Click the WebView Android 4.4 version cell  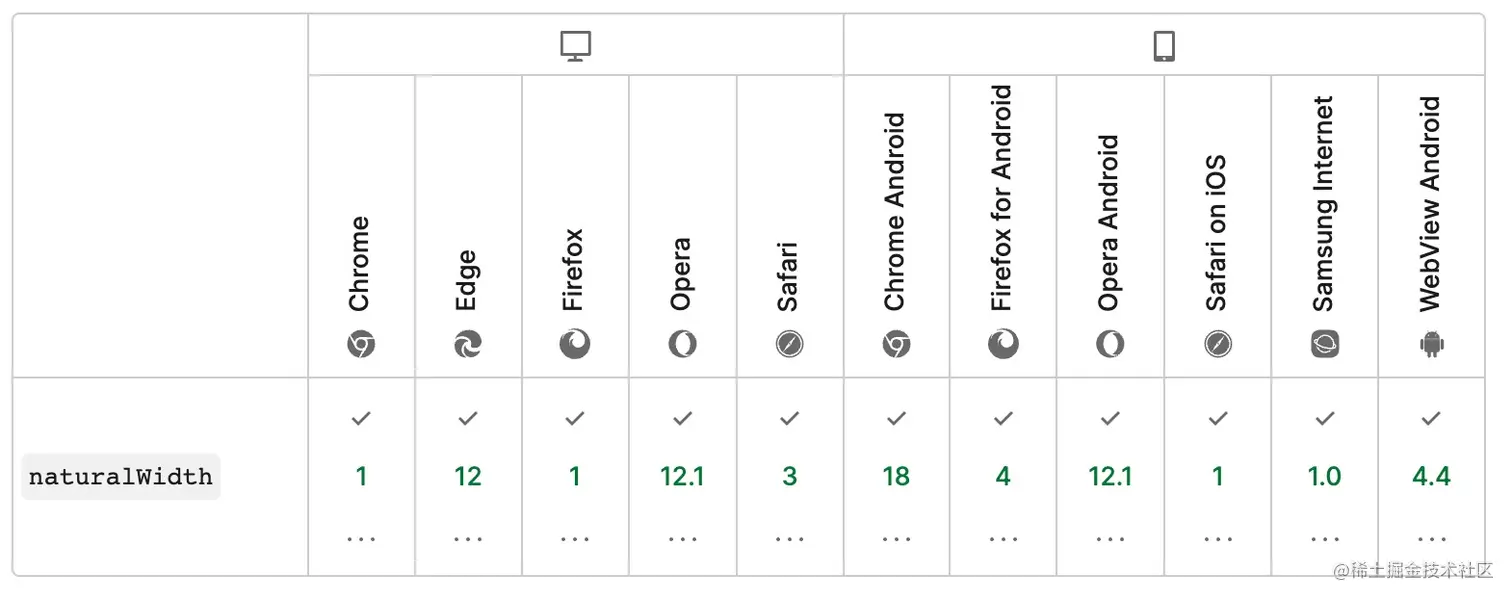point(1432,477)
